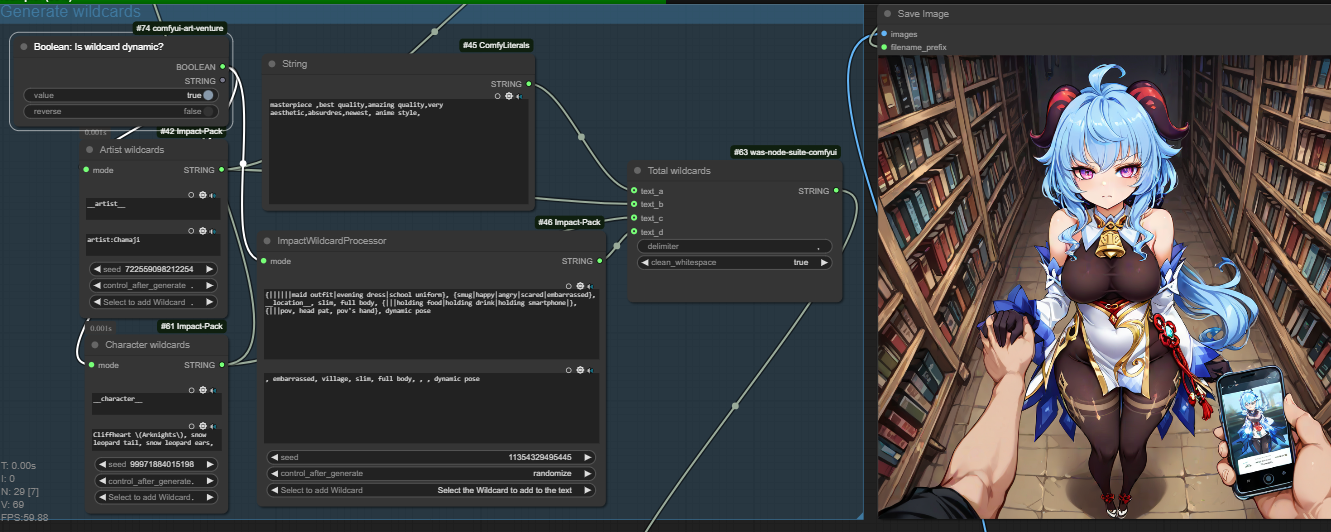1331x532 pixels.
Task: Click the Cliffheart (Arknights) text box
Action: pyautogui.click(x=156, y=440)
